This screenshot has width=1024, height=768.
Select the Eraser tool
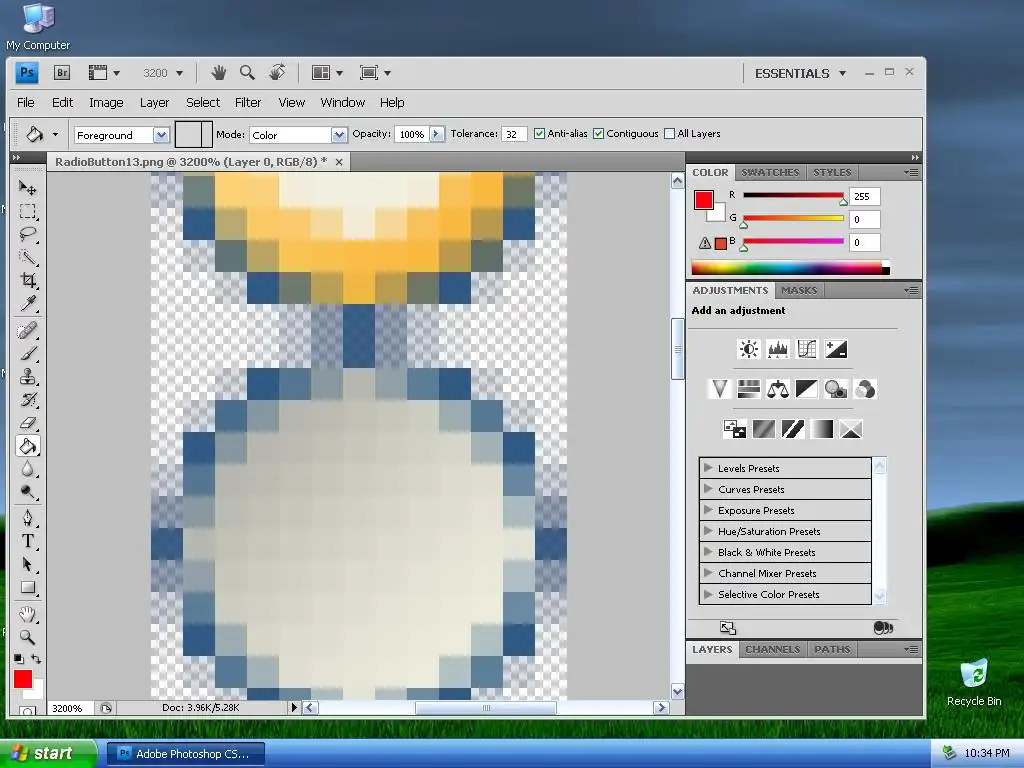[x=27, y=423]
